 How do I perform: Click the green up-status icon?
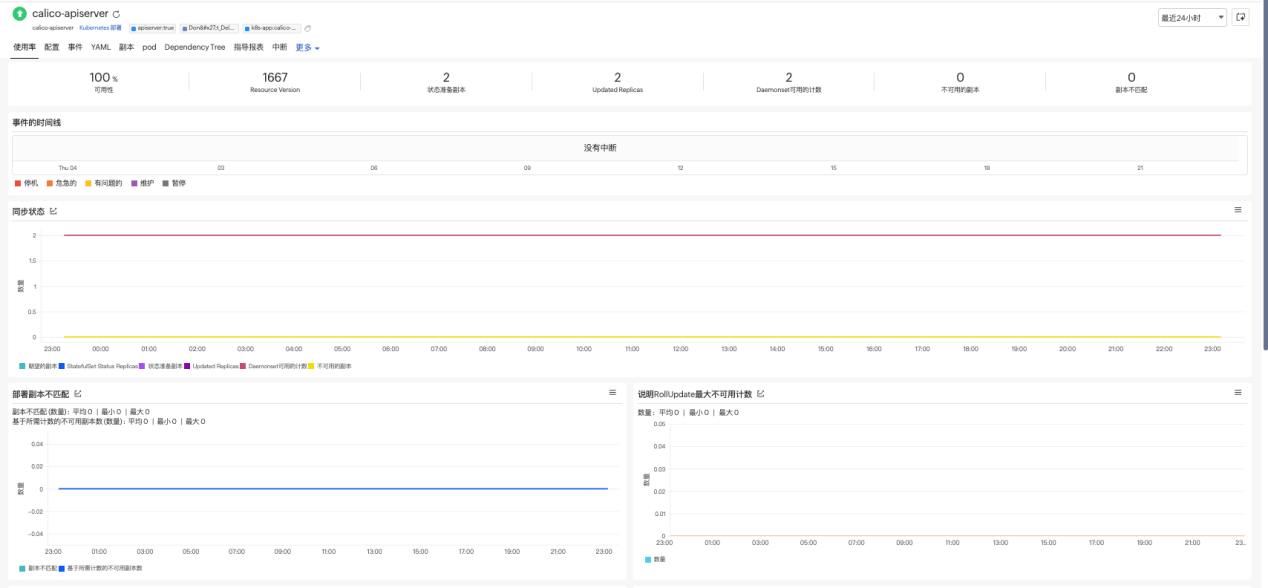click(19, 14)
